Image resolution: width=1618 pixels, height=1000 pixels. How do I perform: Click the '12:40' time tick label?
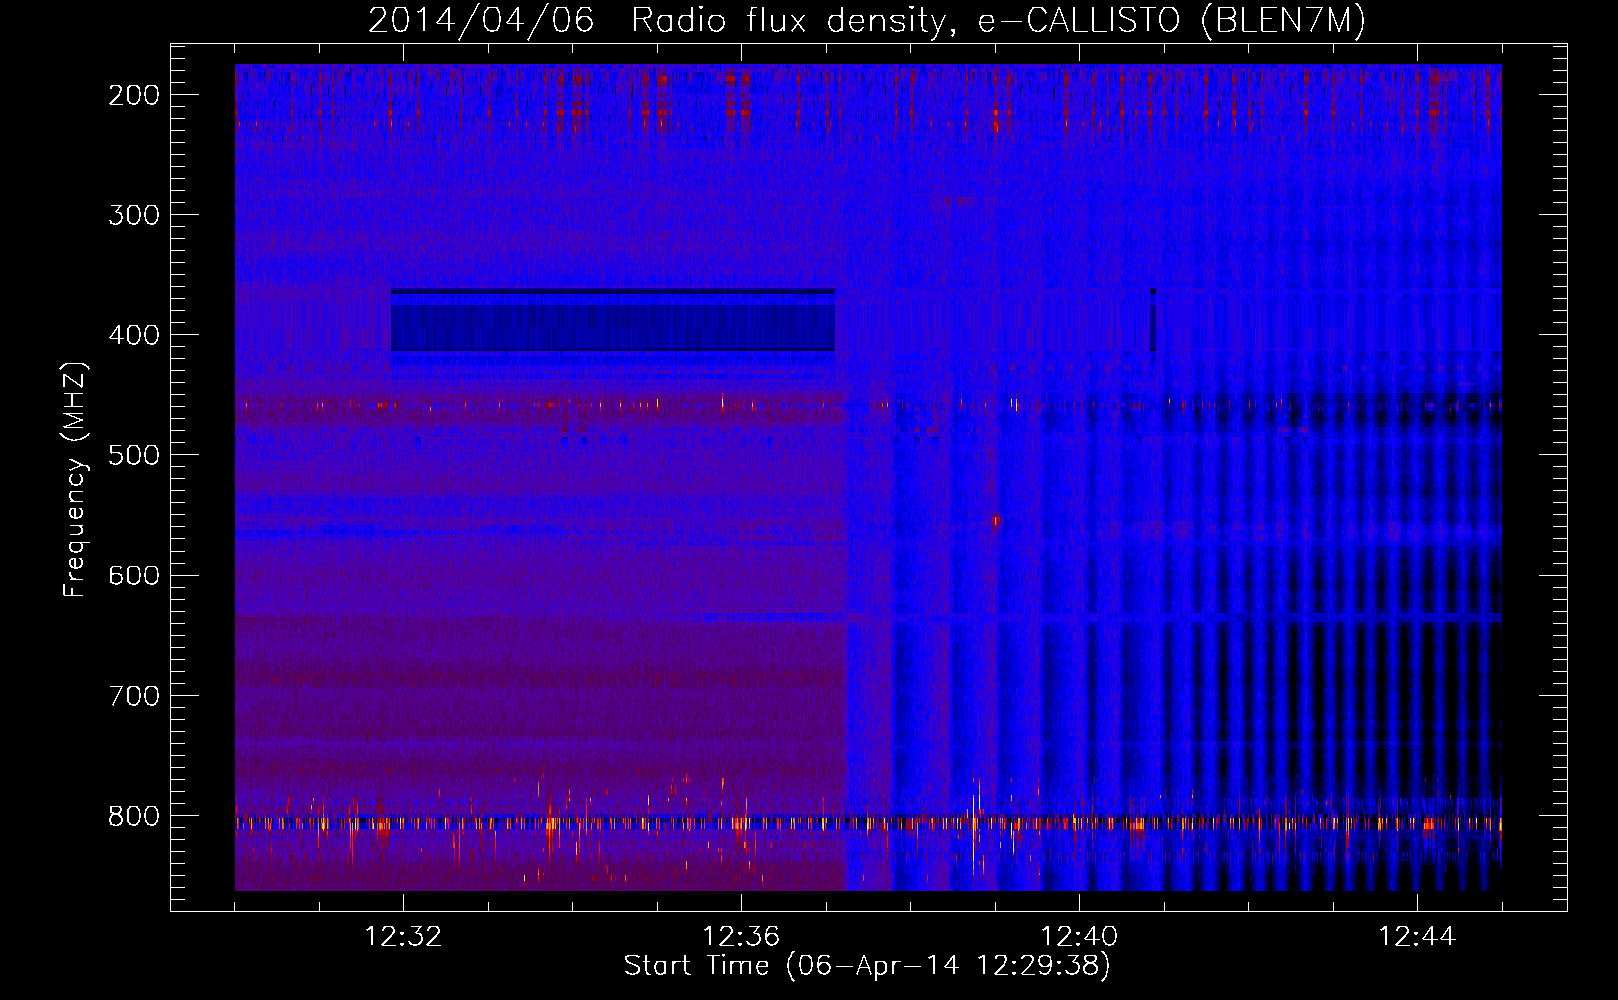tap(1079, 937)
